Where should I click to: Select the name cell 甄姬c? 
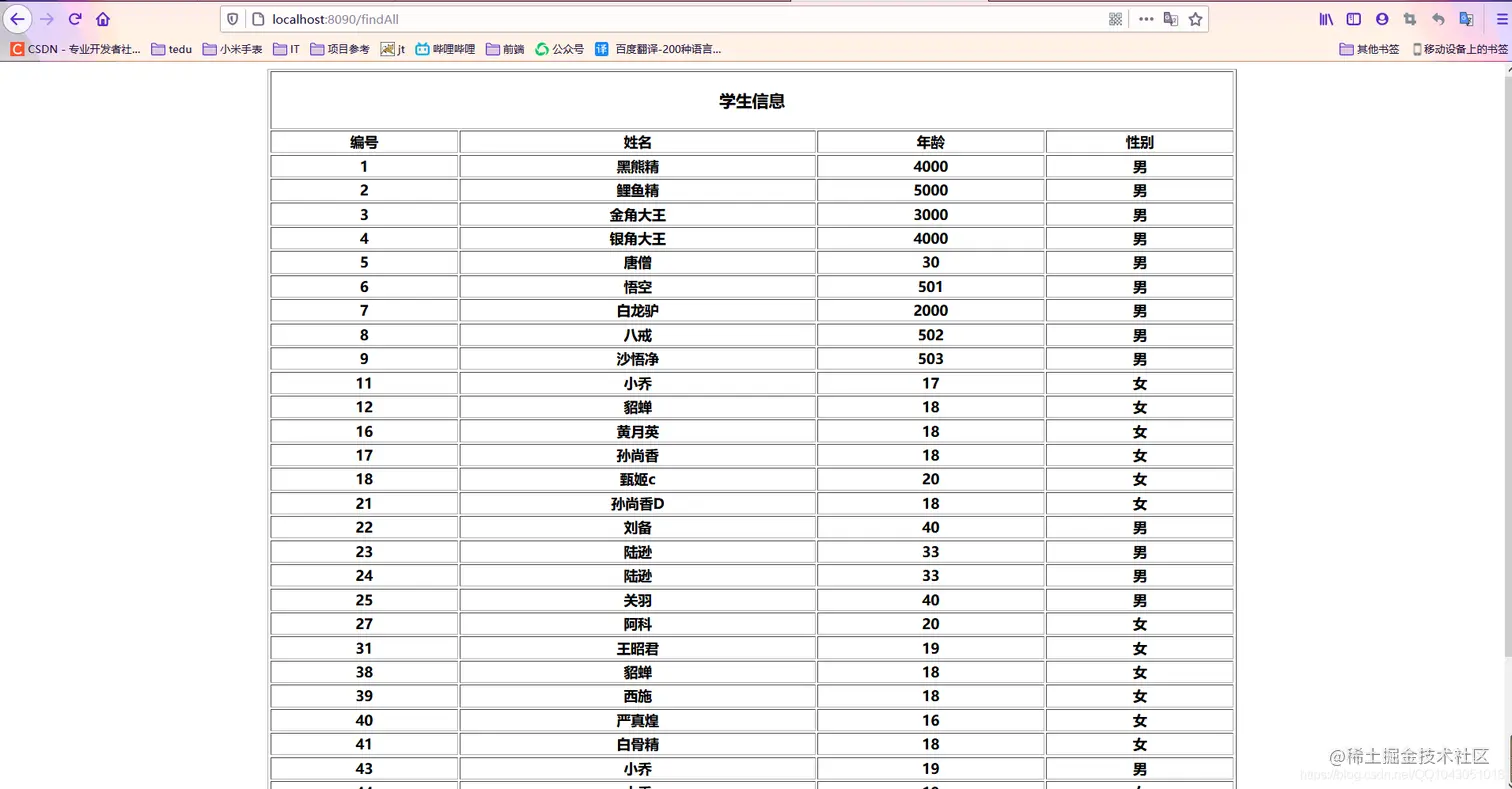click(638, 479)
